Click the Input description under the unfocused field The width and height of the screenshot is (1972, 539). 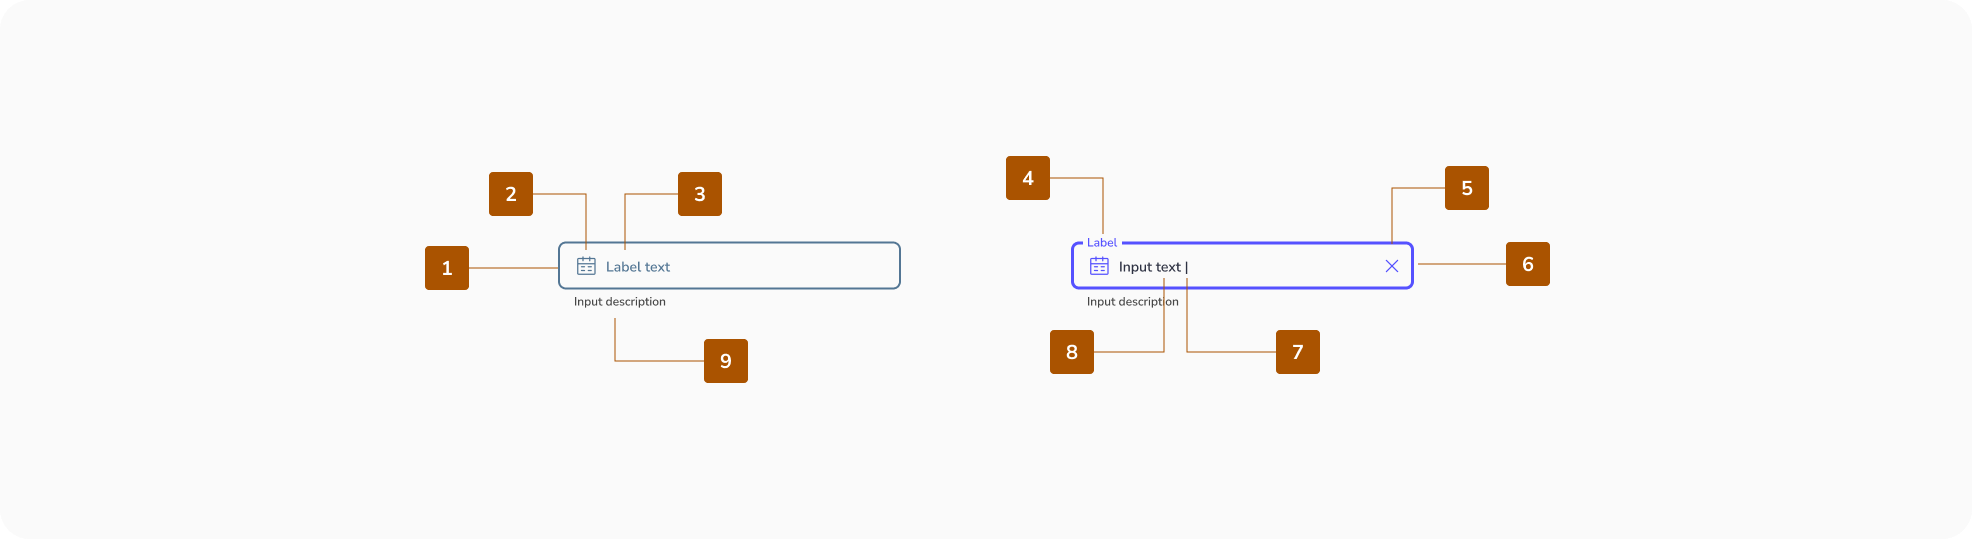[x=619, y=302]
